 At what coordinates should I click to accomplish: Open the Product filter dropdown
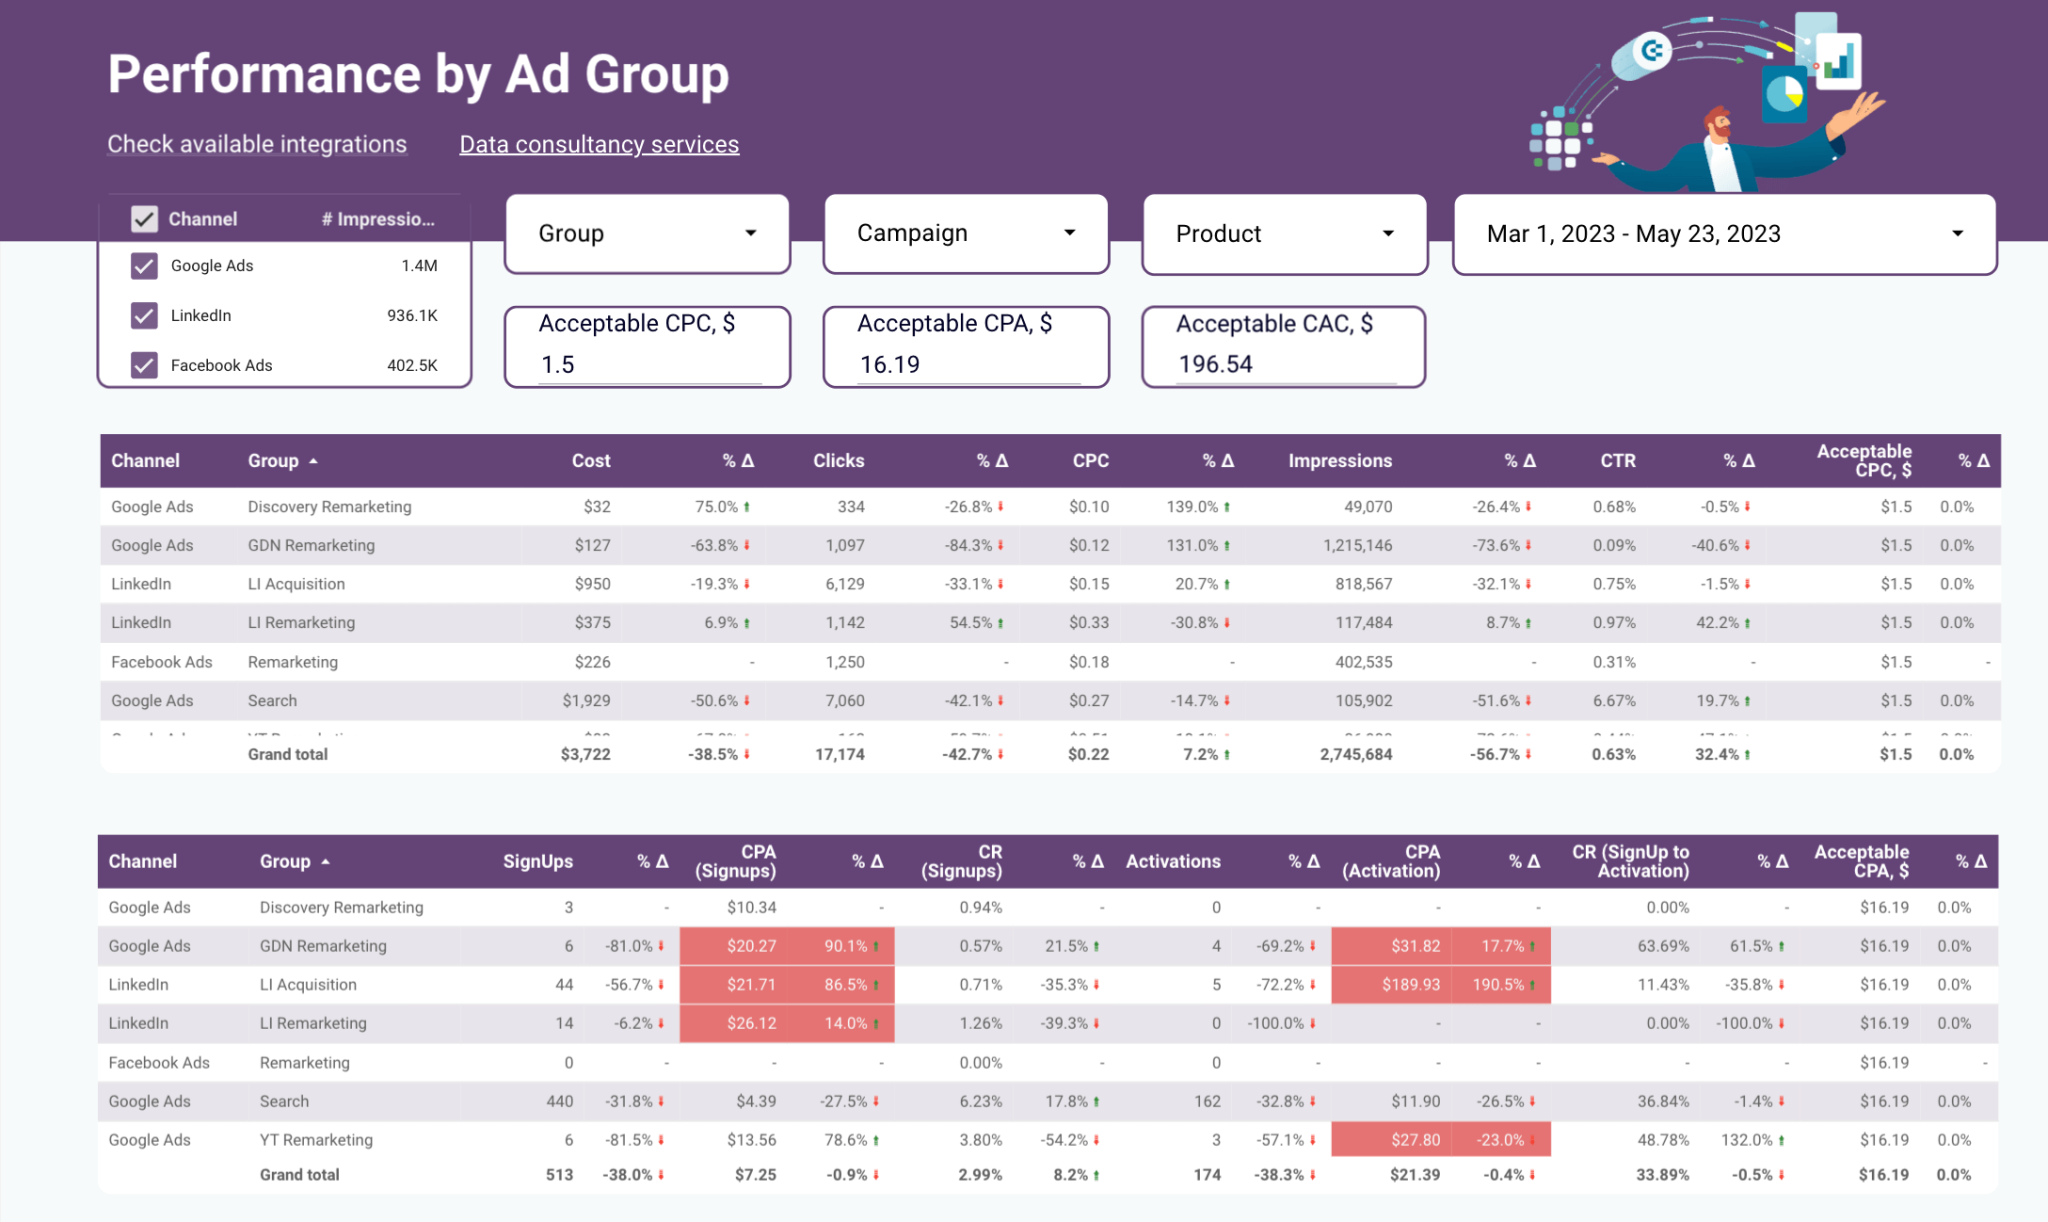[1283, 233]
